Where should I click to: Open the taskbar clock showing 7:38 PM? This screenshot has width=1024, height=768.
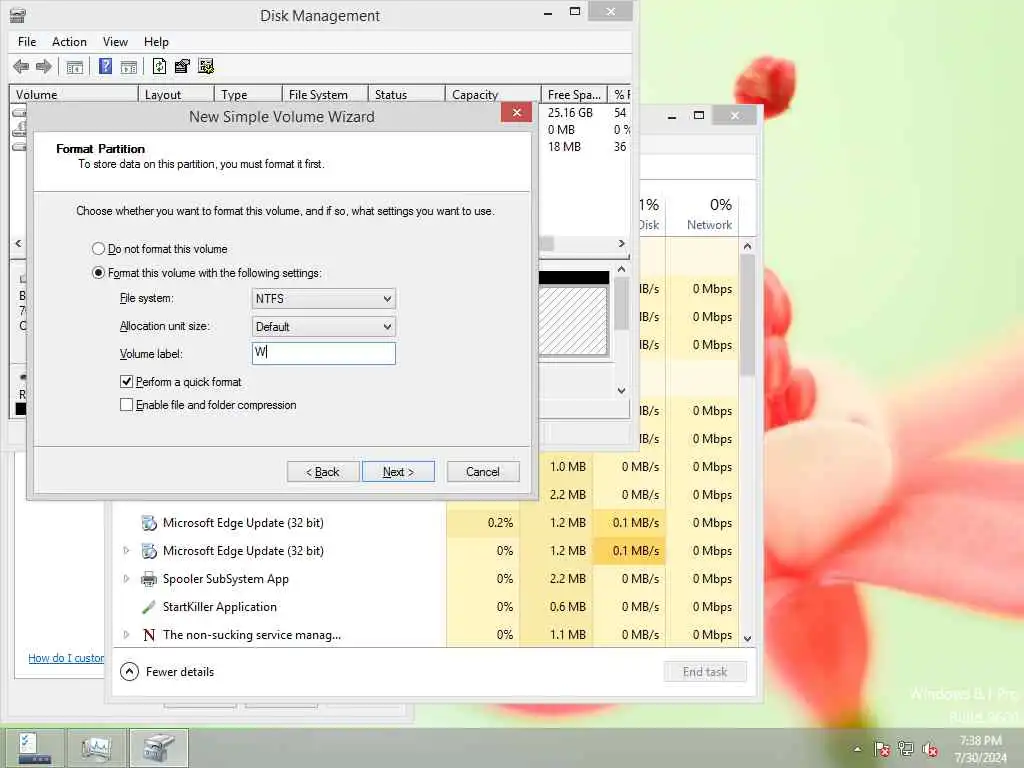(x=980, y=749)
